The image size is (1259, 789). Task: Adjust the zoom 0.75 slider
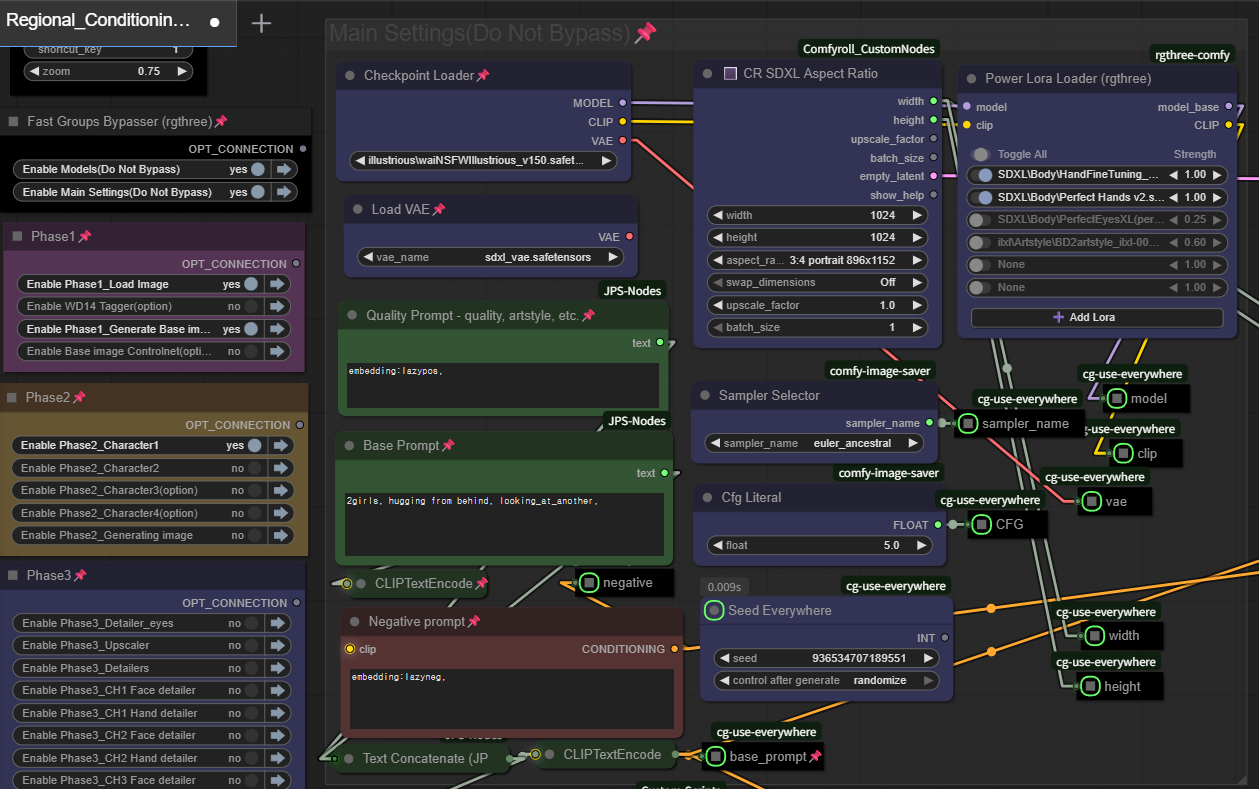[x=108, y=71]
